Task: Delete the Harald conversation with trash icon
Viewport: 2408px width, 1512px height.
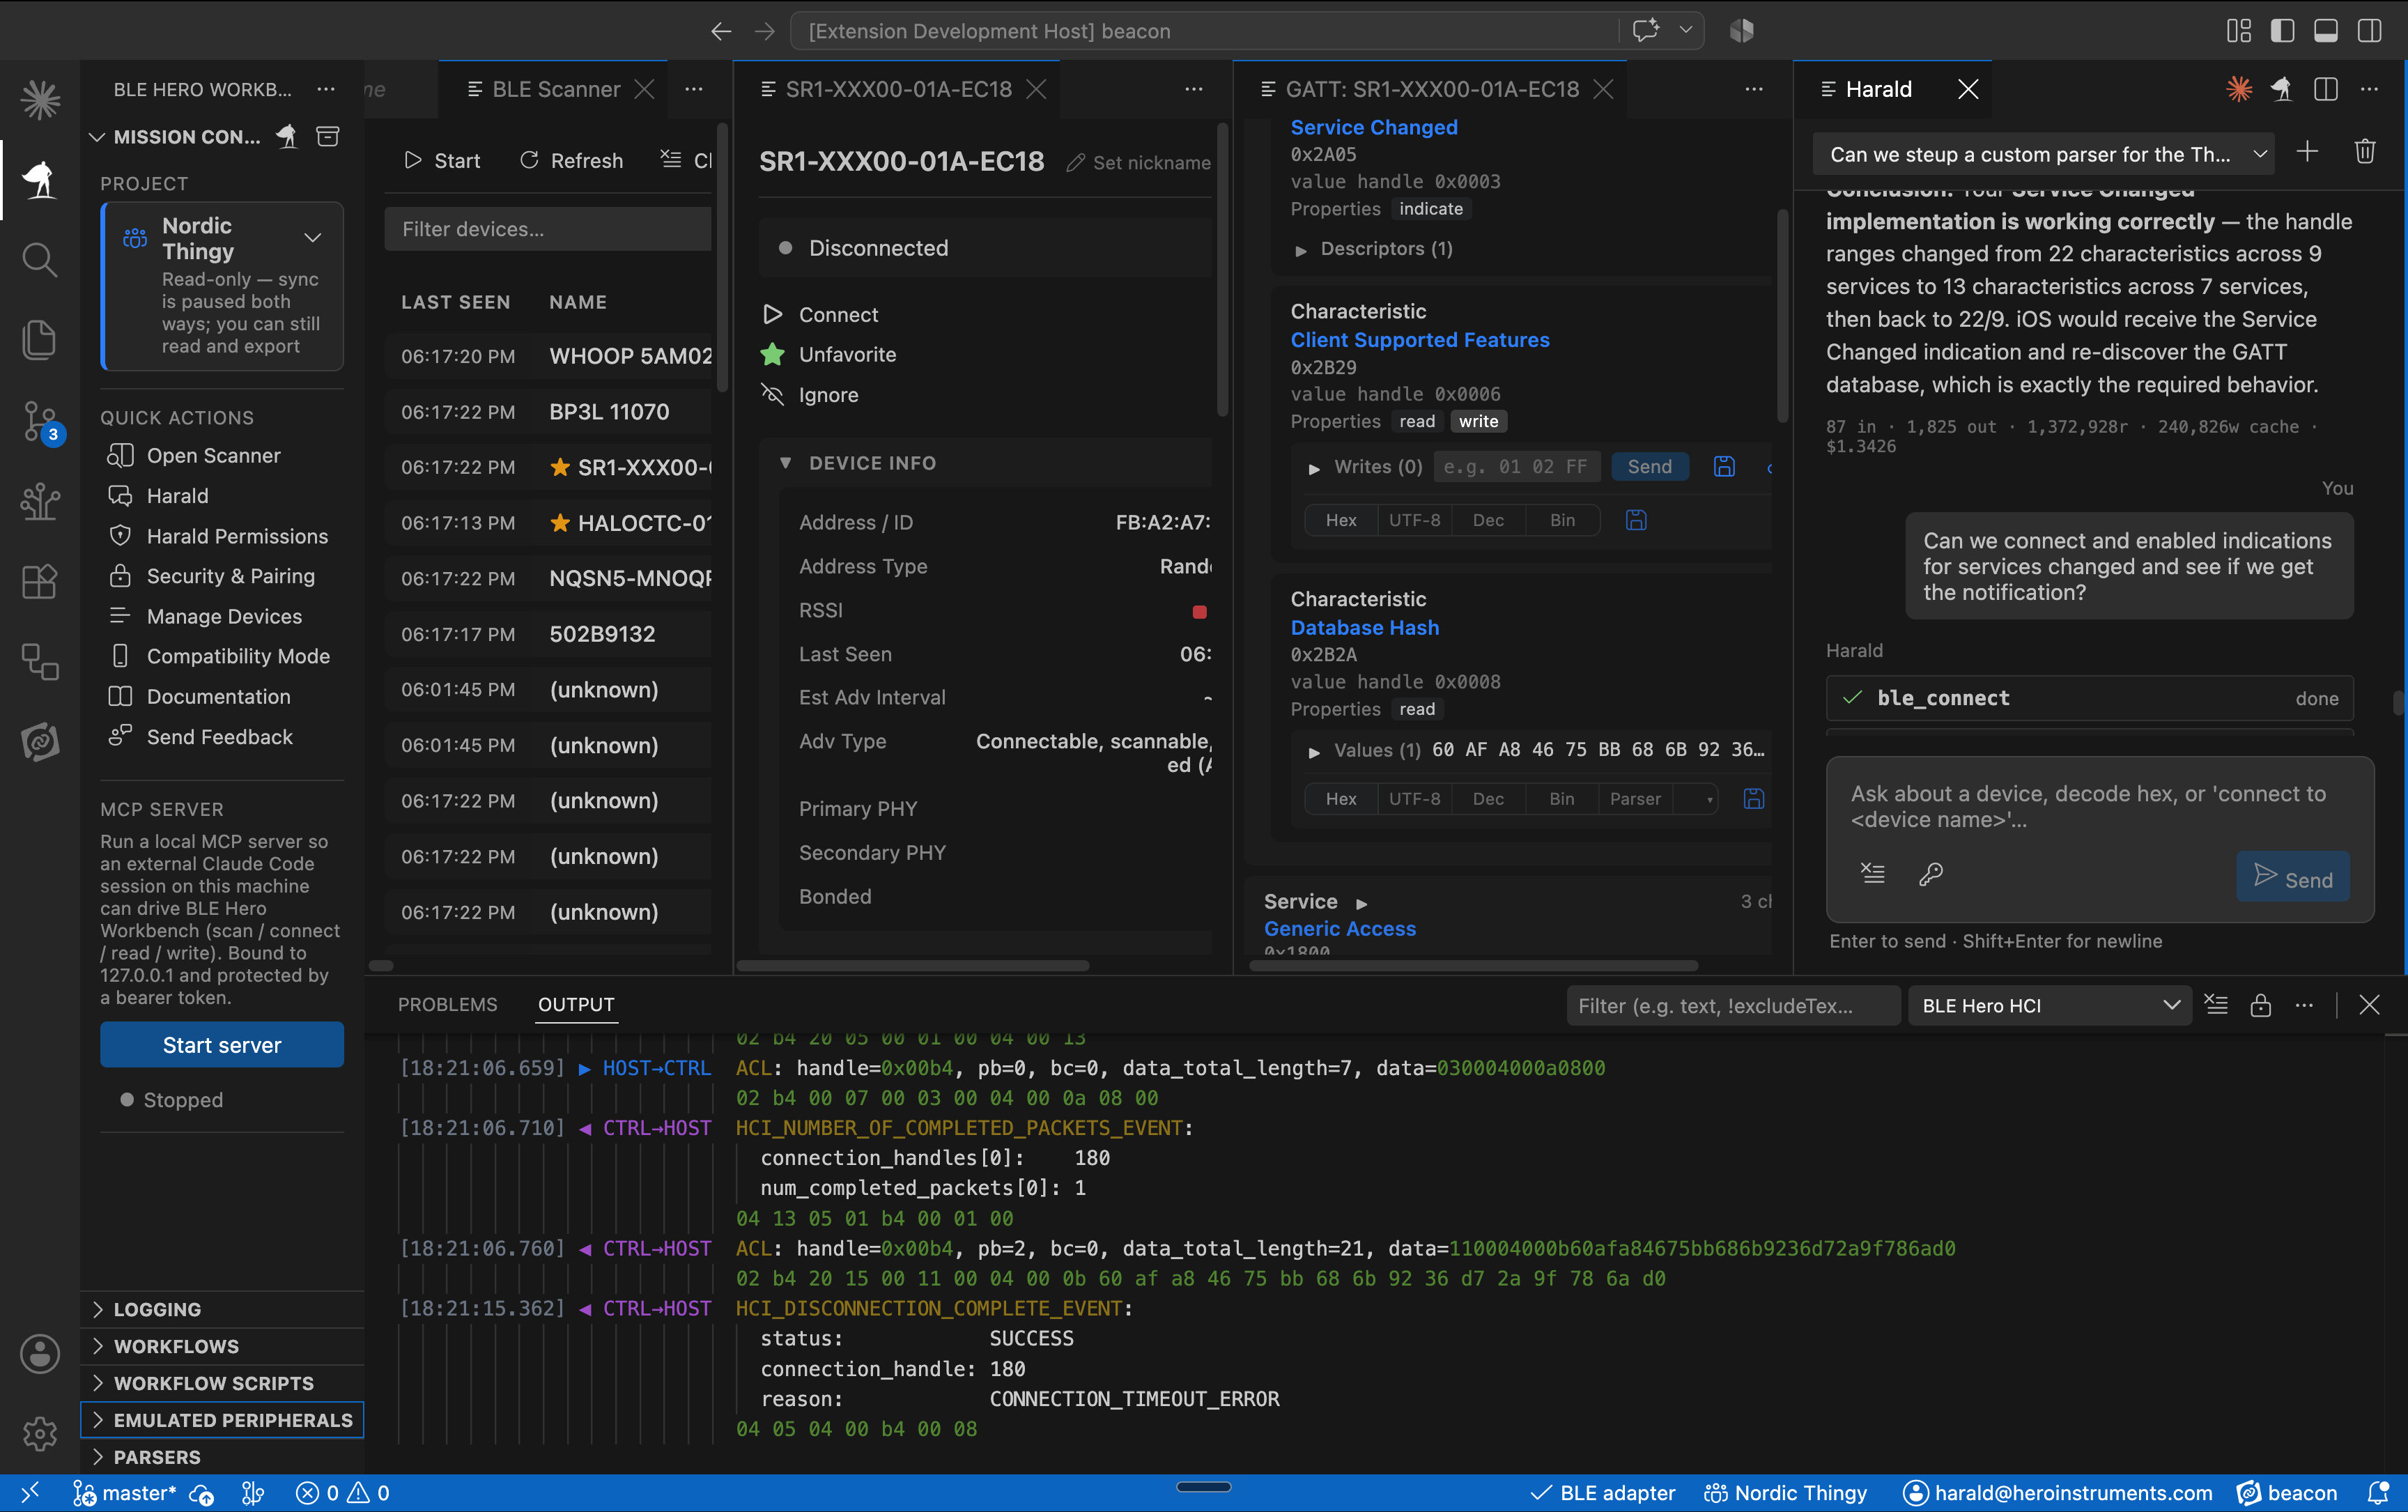Action: pyautogui.click(x=2365, y=153)
